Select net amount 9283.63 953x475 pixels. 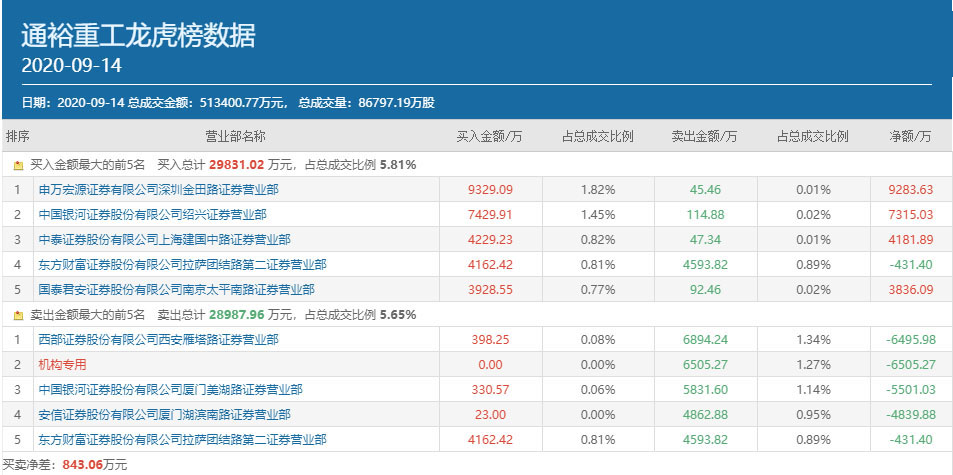(910, 190)
